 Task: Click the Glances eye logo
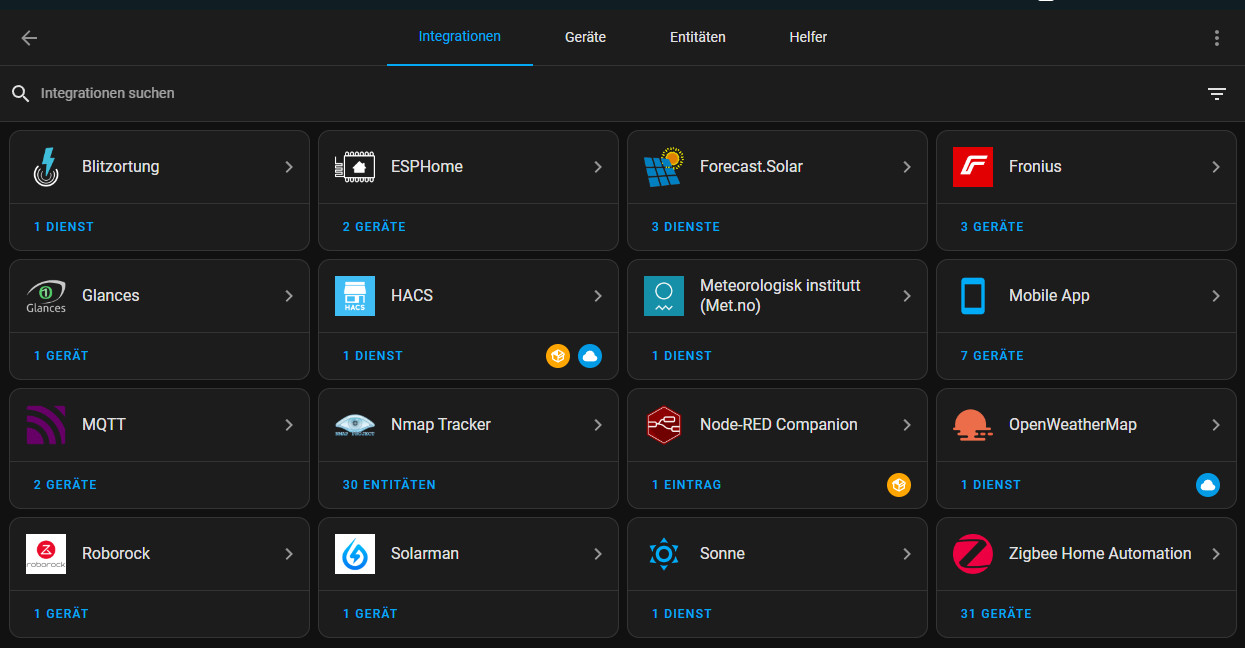click(x=46, y=296)
